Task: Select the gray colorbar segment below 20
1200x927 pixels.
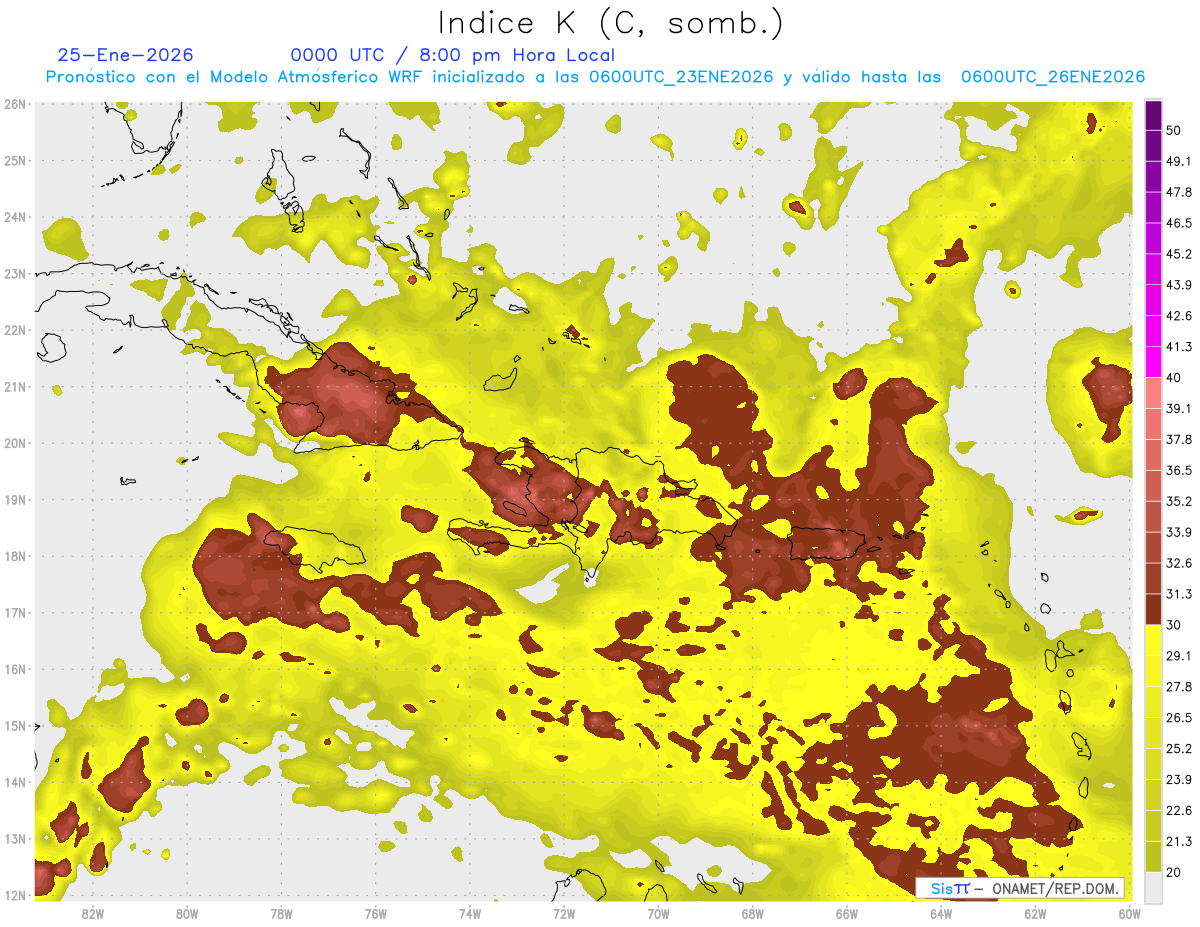Action: click(x=1153, y=887)
